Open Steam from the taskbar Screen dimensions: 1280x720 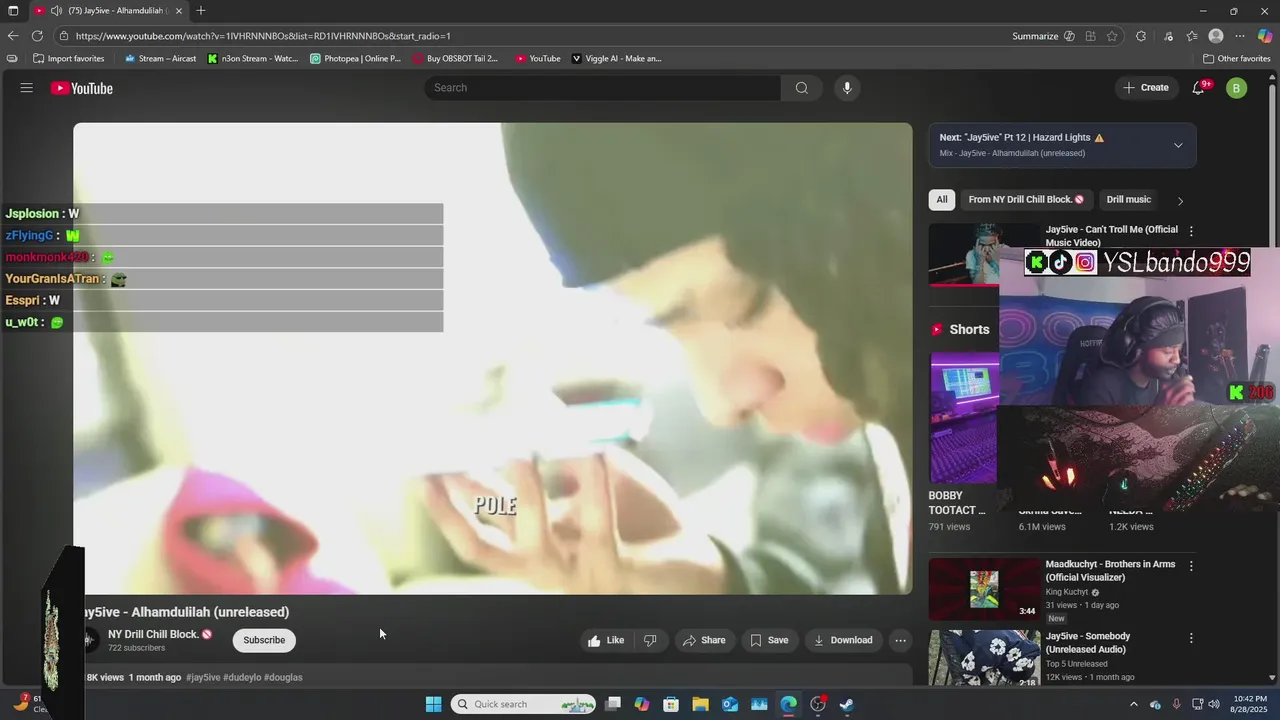[846, 704]
